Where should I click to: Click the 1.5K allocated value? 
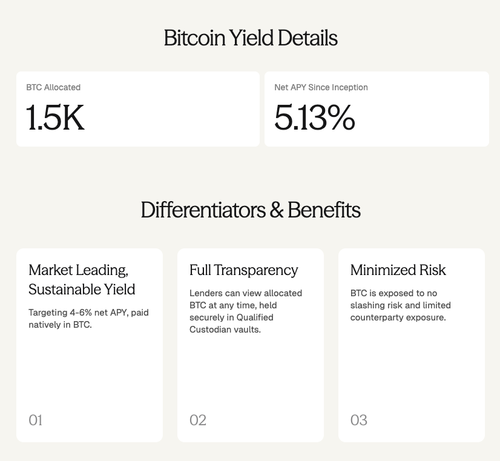click(55, 117)
